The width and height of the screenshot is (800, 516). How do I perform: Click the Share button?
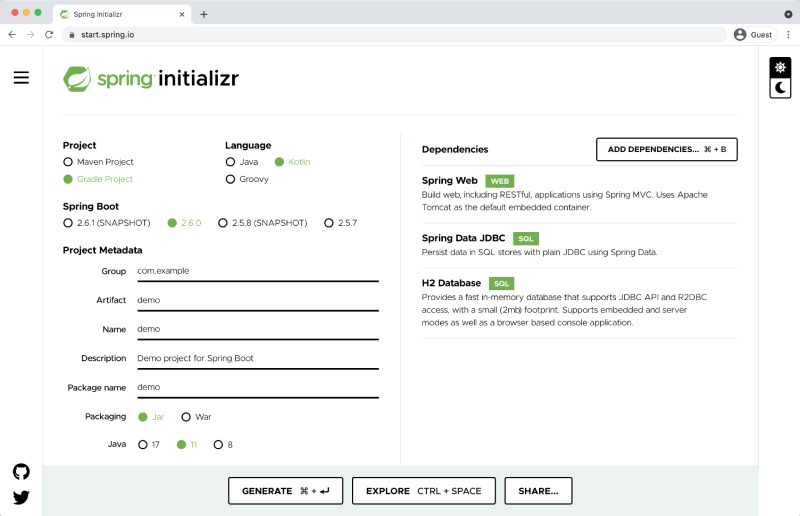coord(538,491)
